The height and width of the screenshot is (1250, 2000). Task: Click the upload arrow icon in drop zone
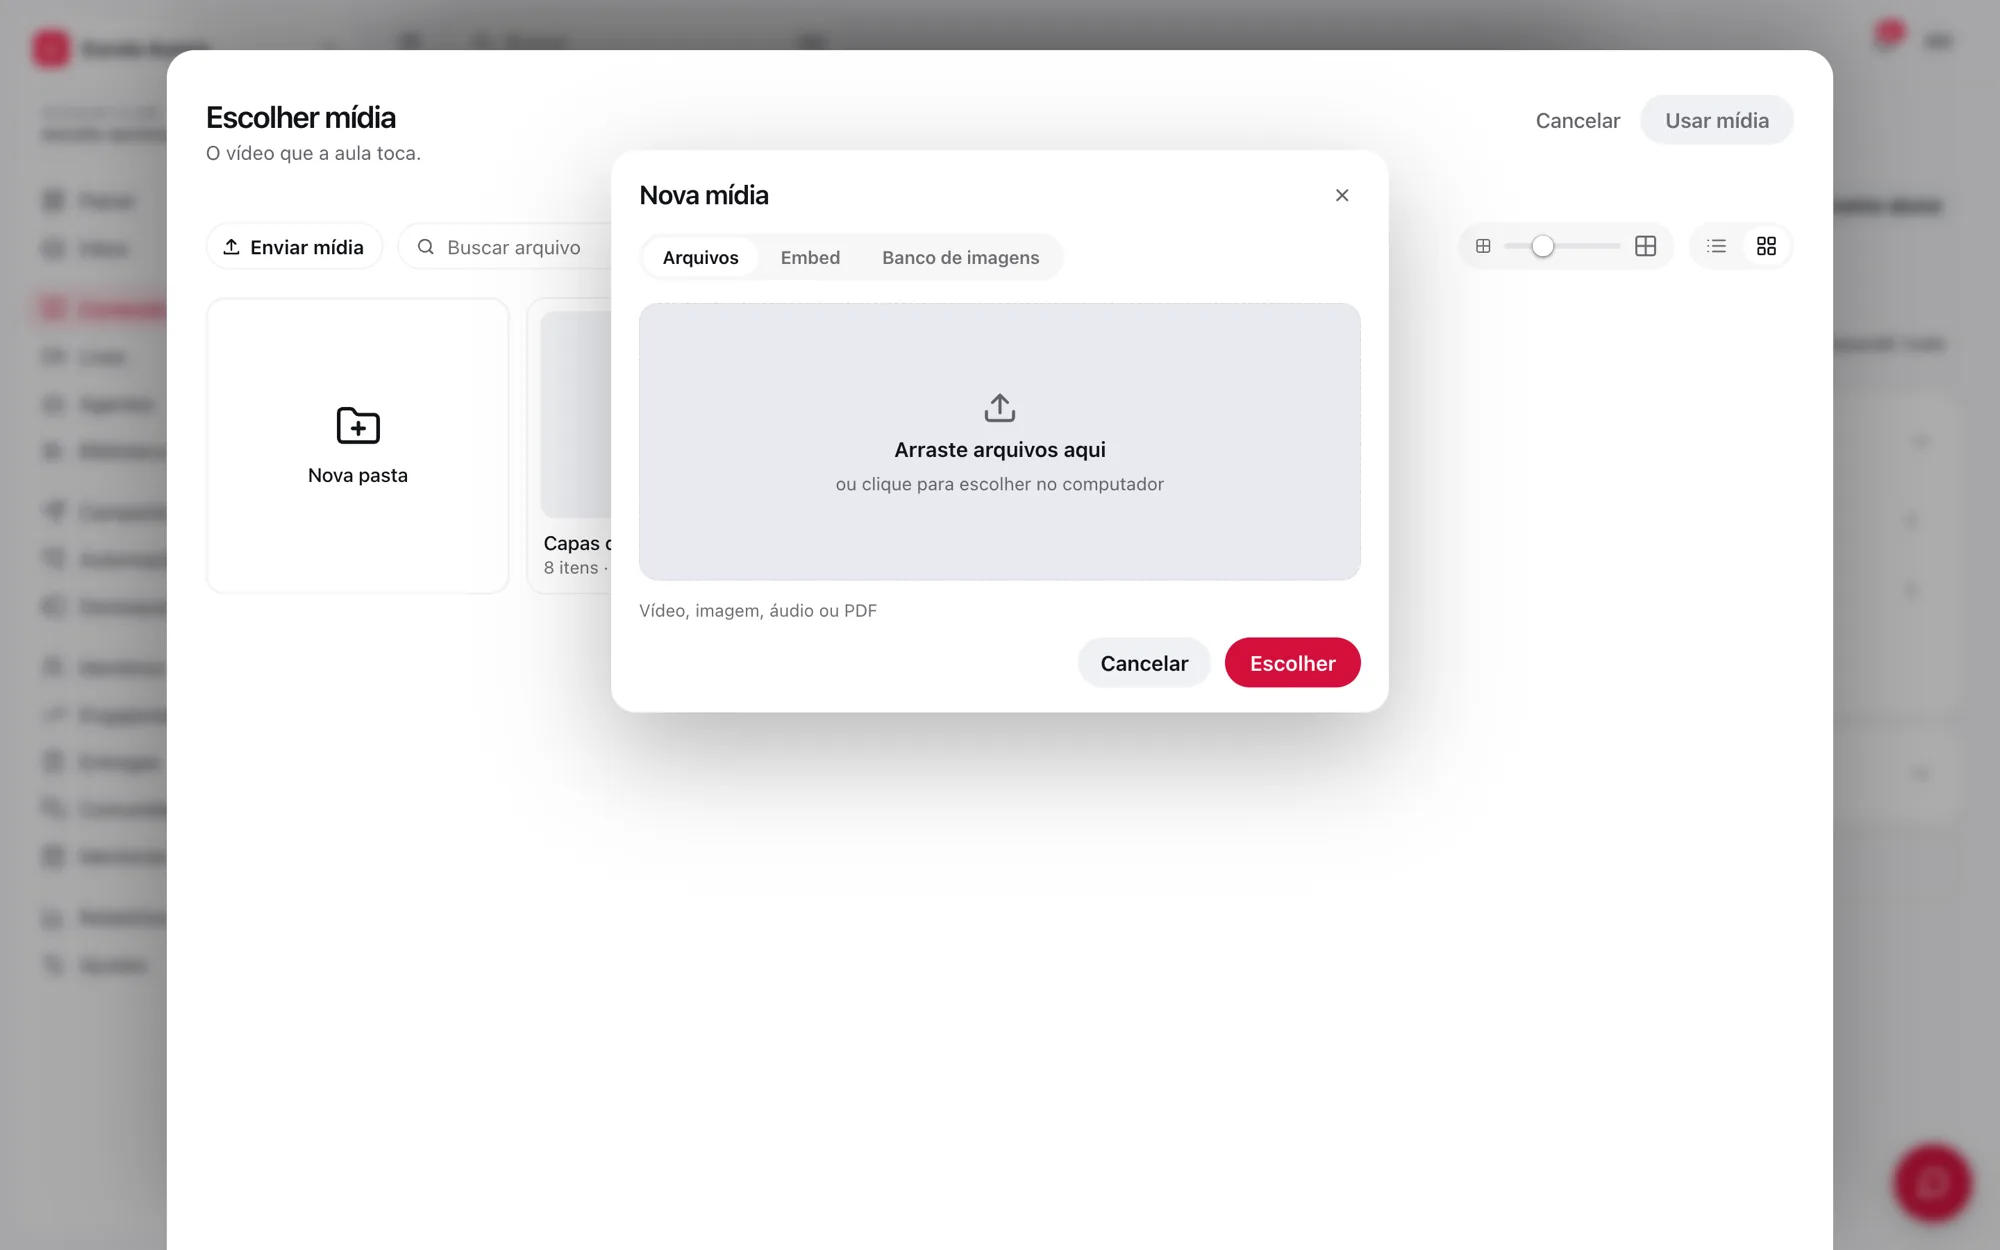[1000, 408]
